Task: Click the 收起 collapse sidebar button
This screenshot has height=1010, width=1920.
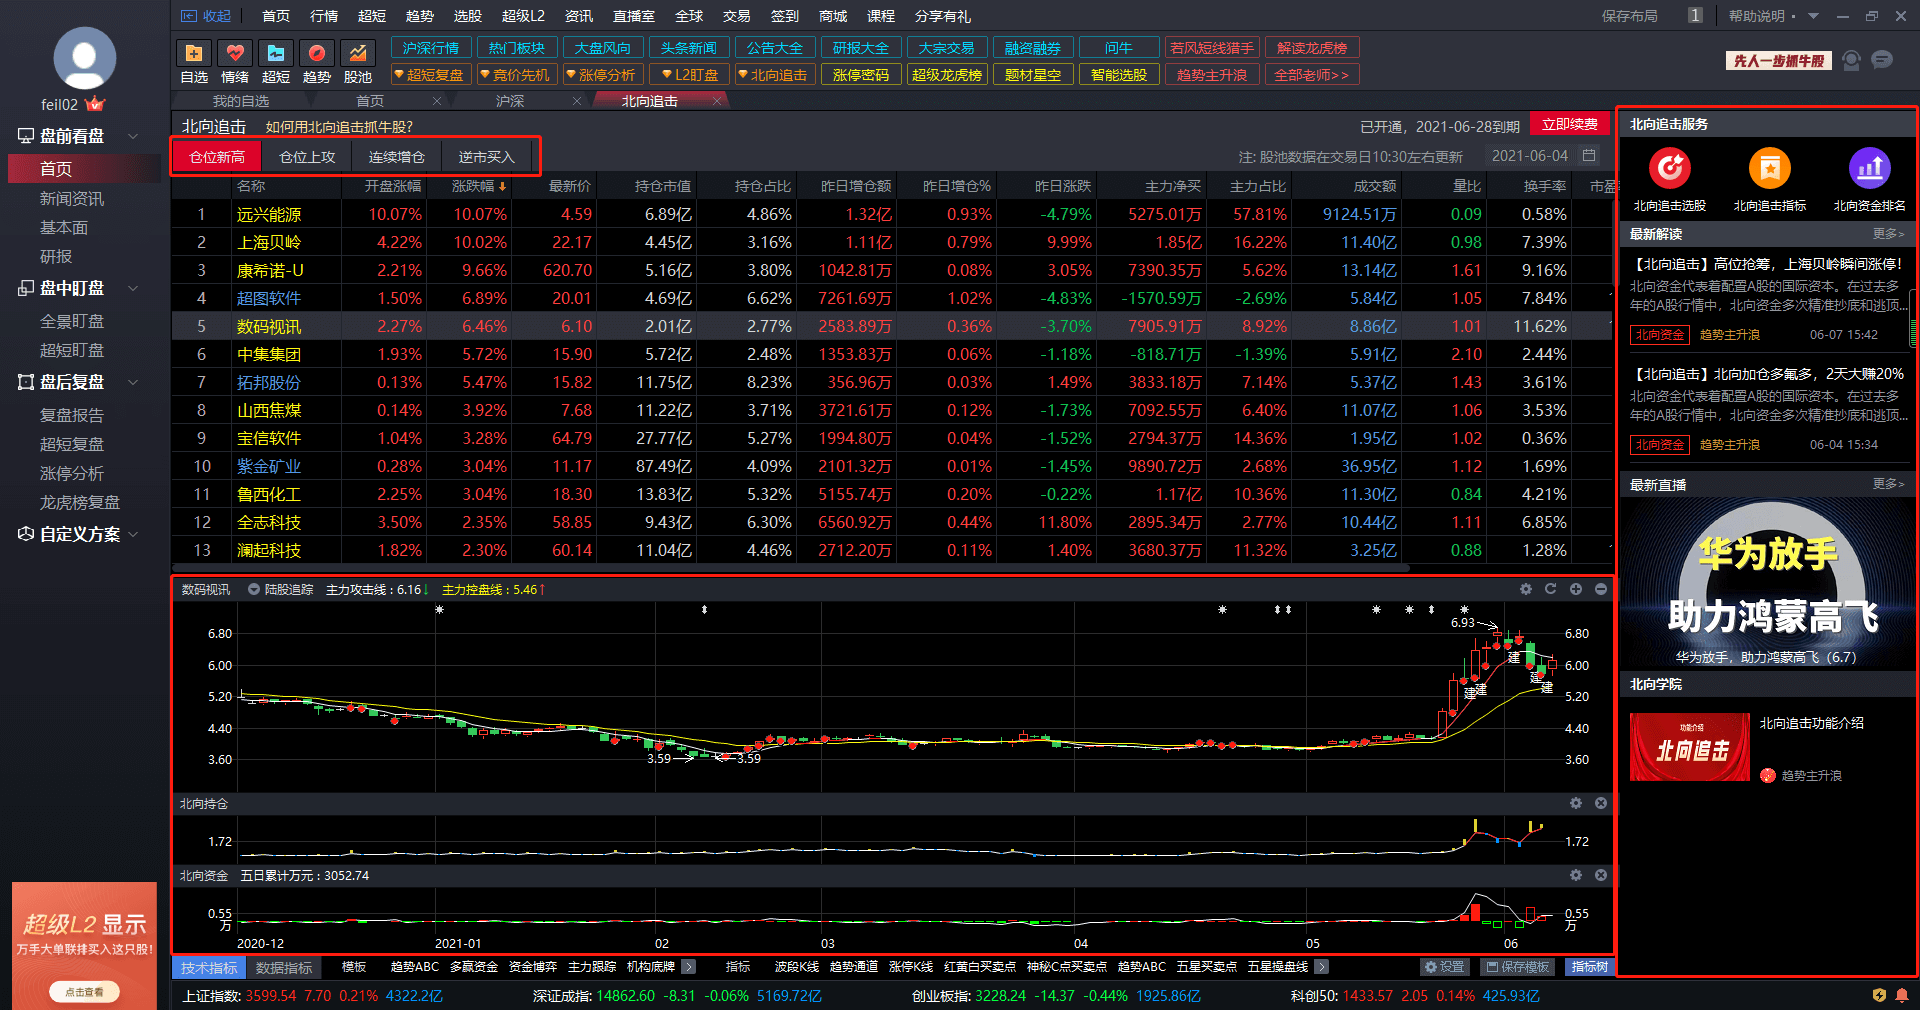Action: 206,16
